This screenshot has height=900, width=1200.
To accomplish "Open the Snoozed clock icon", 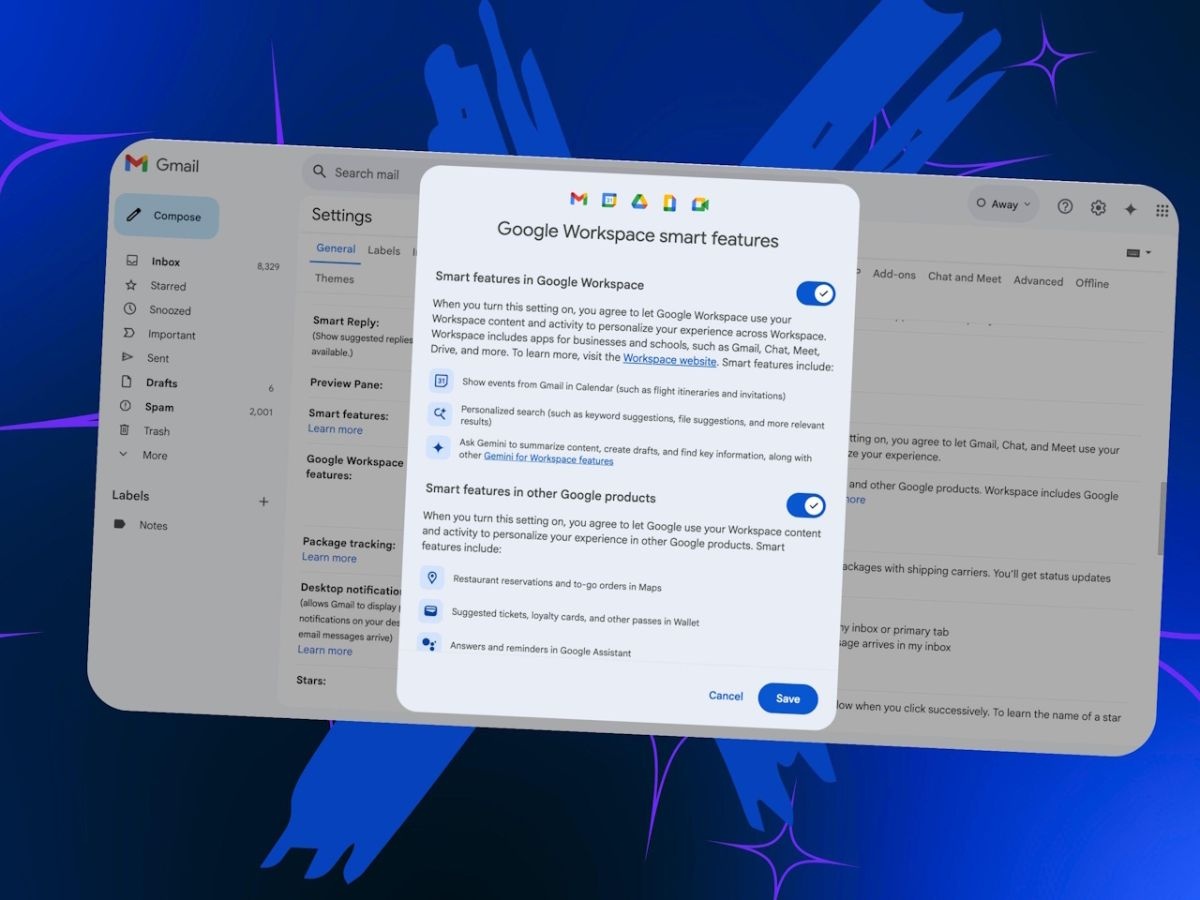I will click(129, 309).
